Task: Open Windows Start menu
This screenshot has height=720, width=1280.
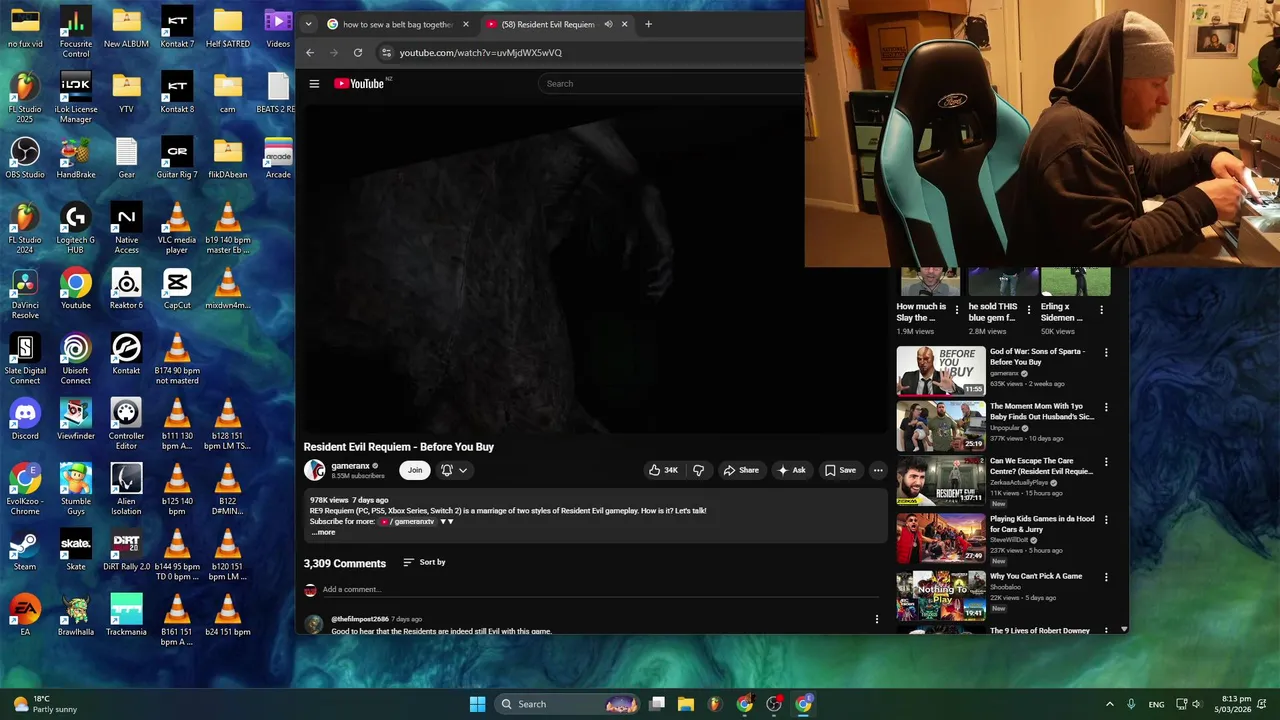Action: click(x=477, y=704)
